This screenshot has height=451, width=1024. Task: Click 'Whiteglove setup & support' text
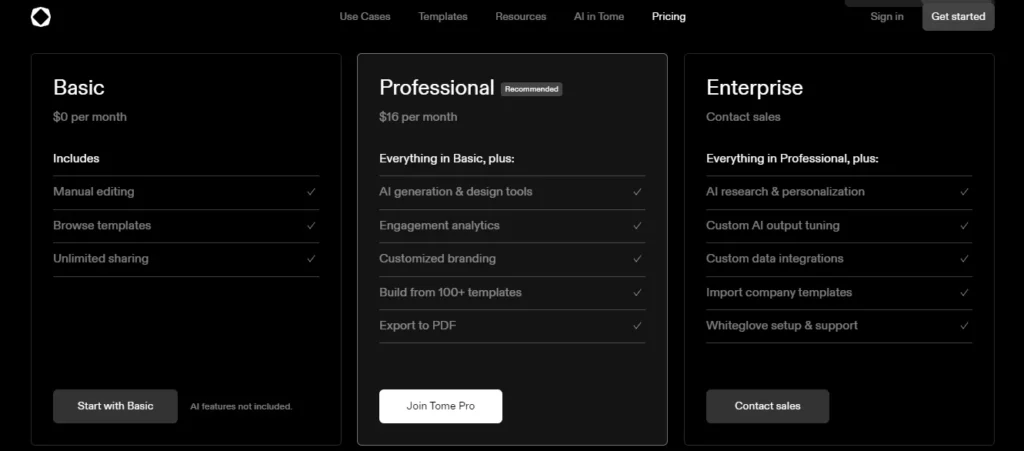[782, 325]
